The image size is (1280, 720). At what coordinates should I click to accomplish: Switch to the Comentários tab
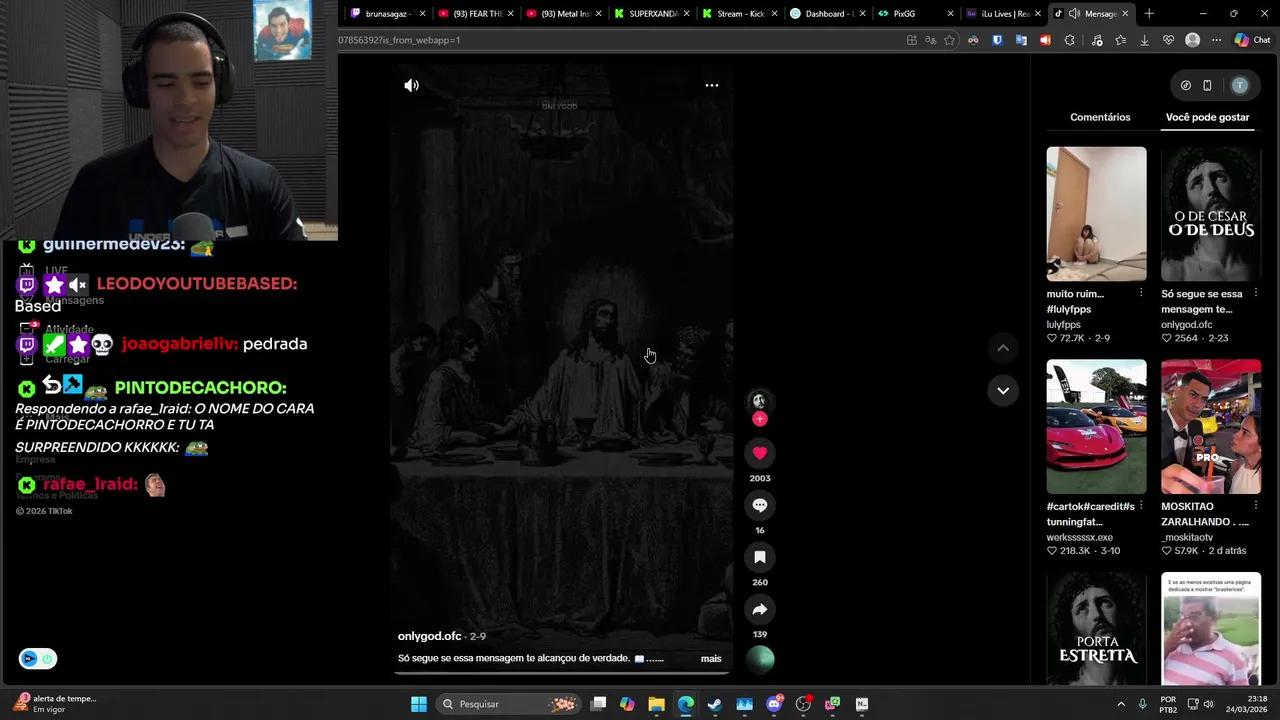(1100, 117)
